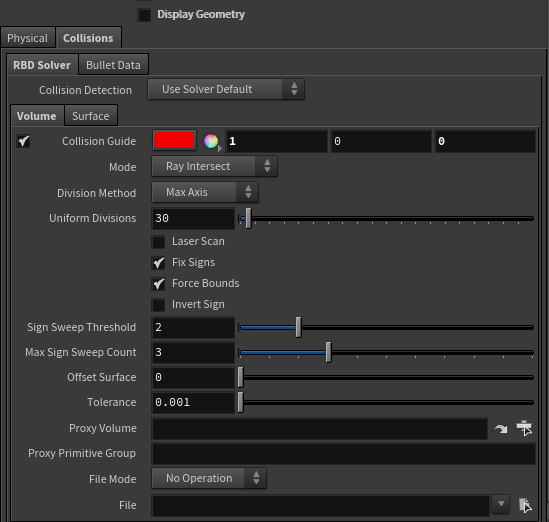Click the Offset Surface parameter label
This screenshot has width=549, height=522.
[x=102, y=377]
